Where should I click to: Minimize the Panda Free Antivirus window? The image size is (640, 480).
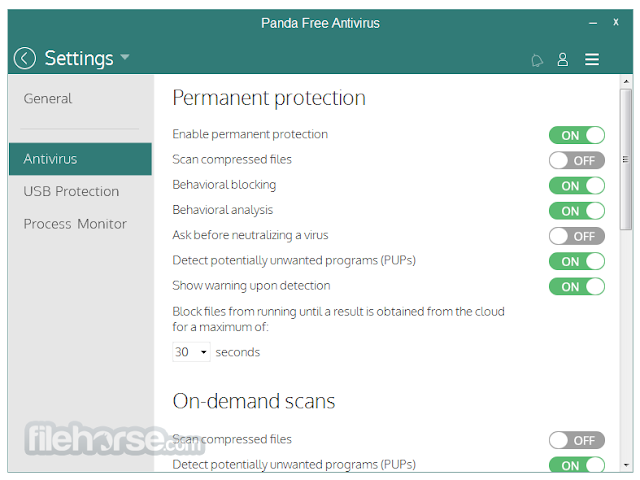[x=593, y=24]
